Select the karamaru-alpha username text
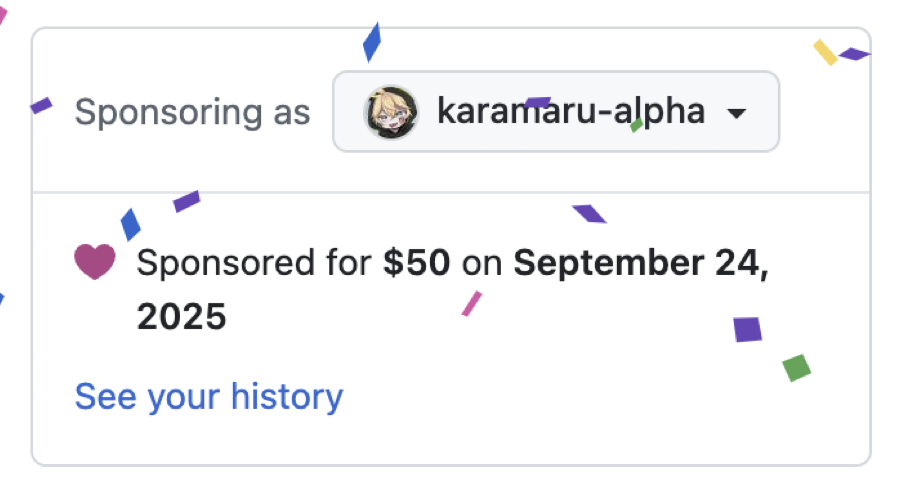908x502 pixels. click(571, 112)
